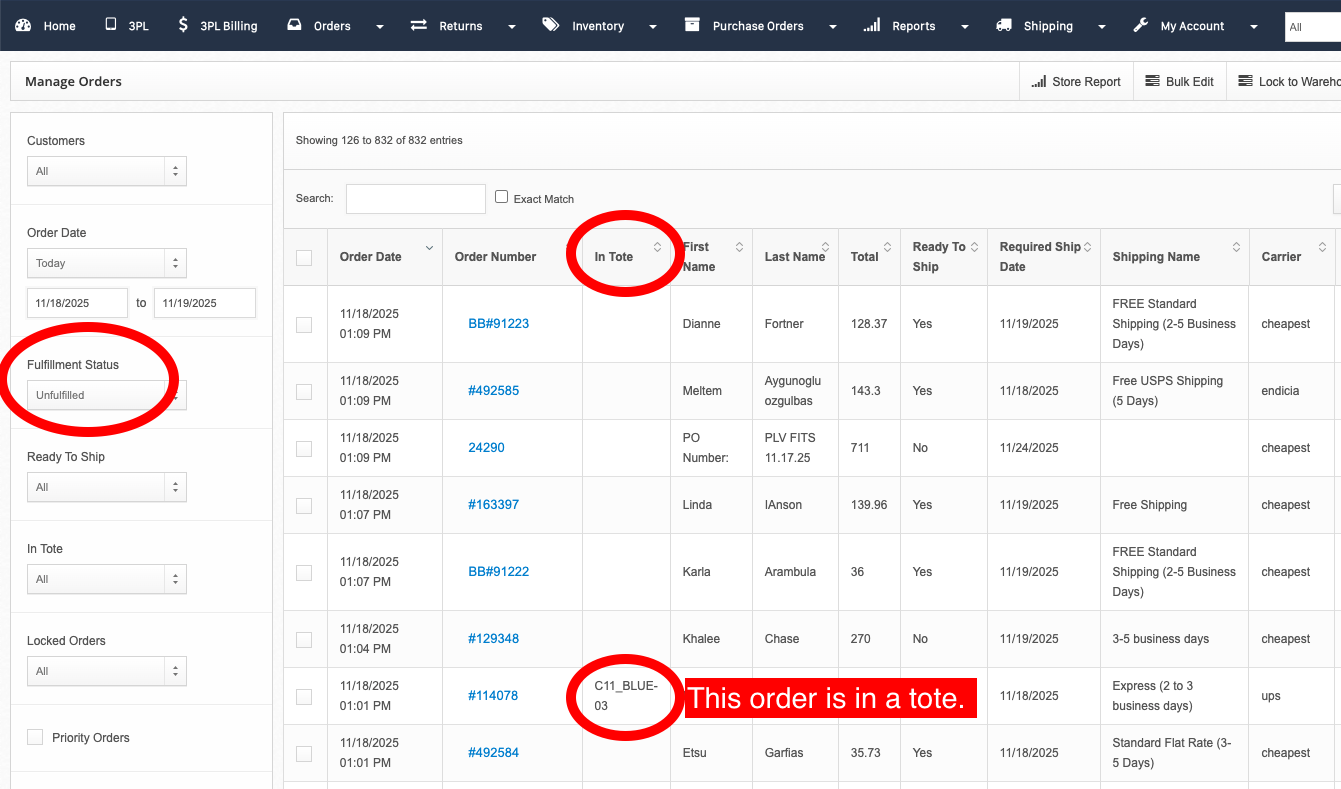The height and width of the screenshot is (789, 1341).
Task: Enable the Exact Match checkbox
Action: 502,197
